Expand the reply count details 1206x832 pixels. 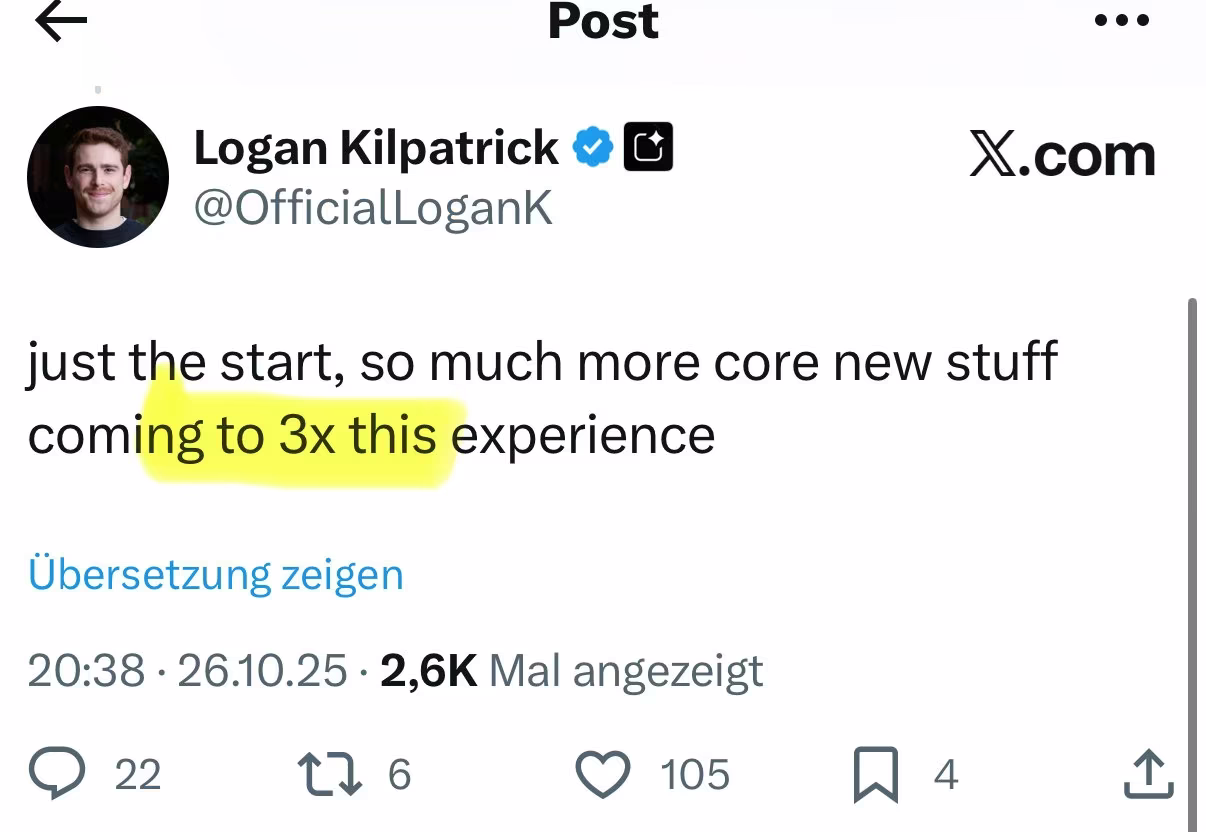tap(138, 771)
